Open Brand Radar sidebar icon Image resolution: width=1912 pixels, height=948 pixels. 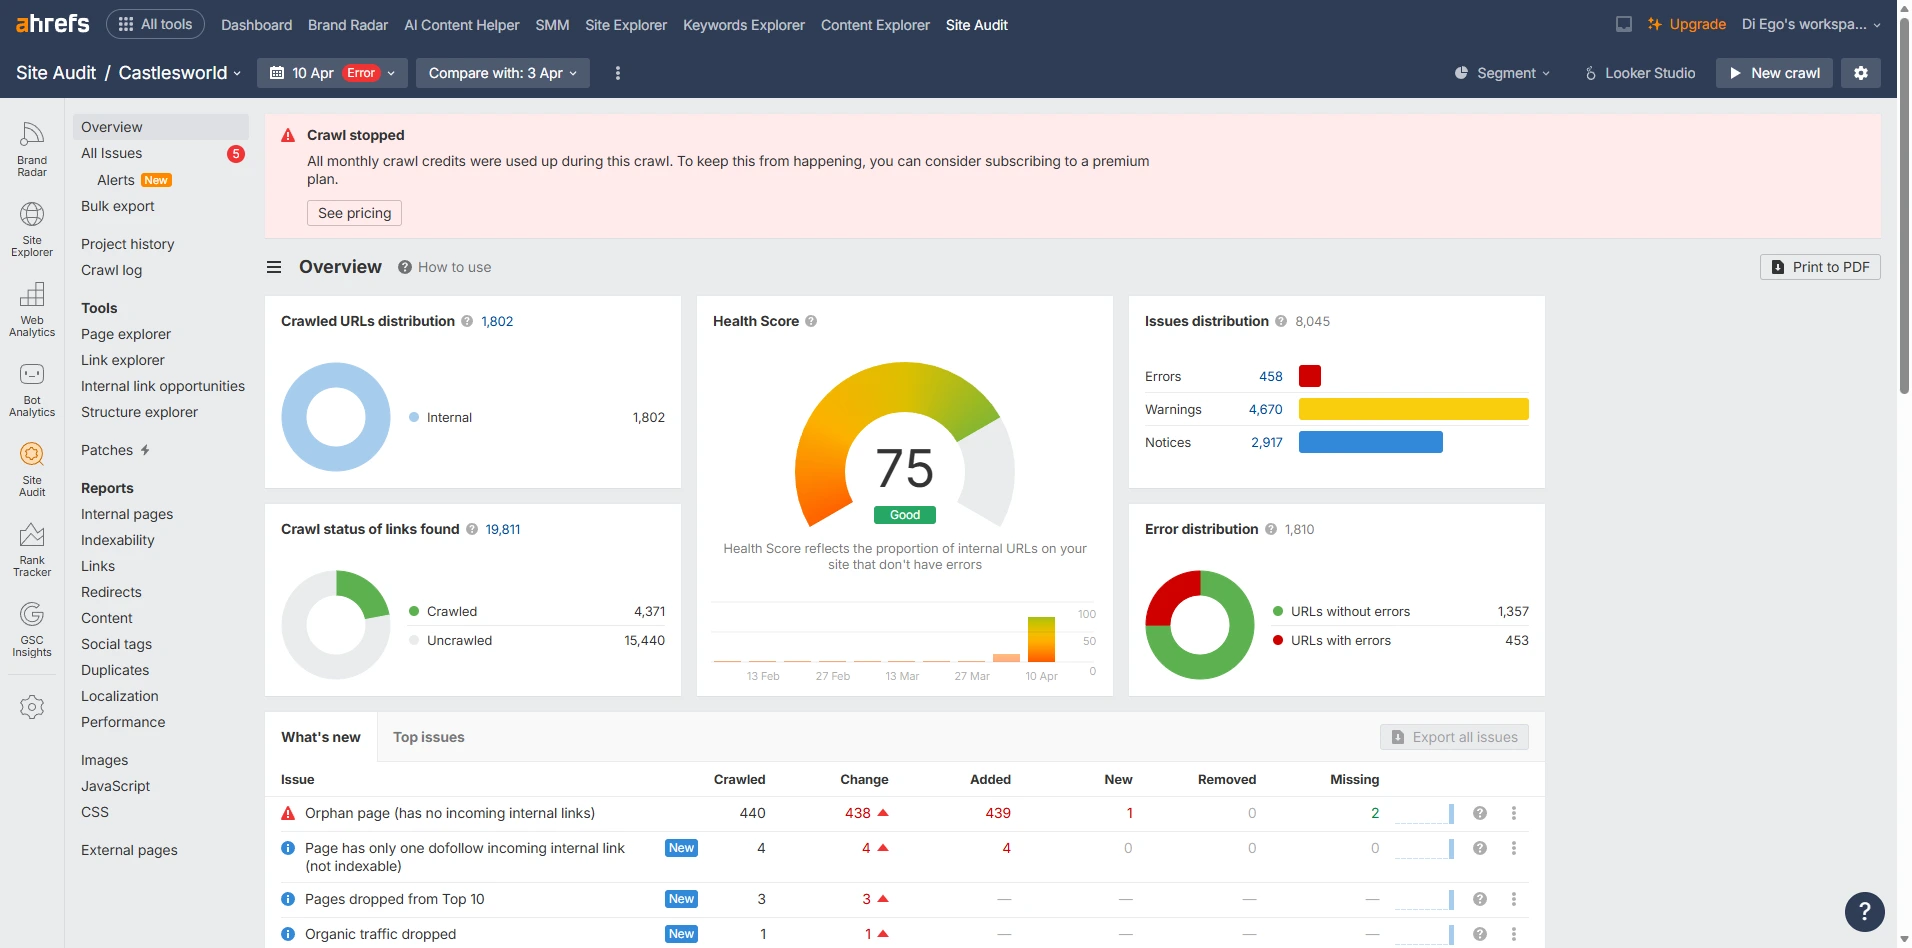tap(32, 150)
